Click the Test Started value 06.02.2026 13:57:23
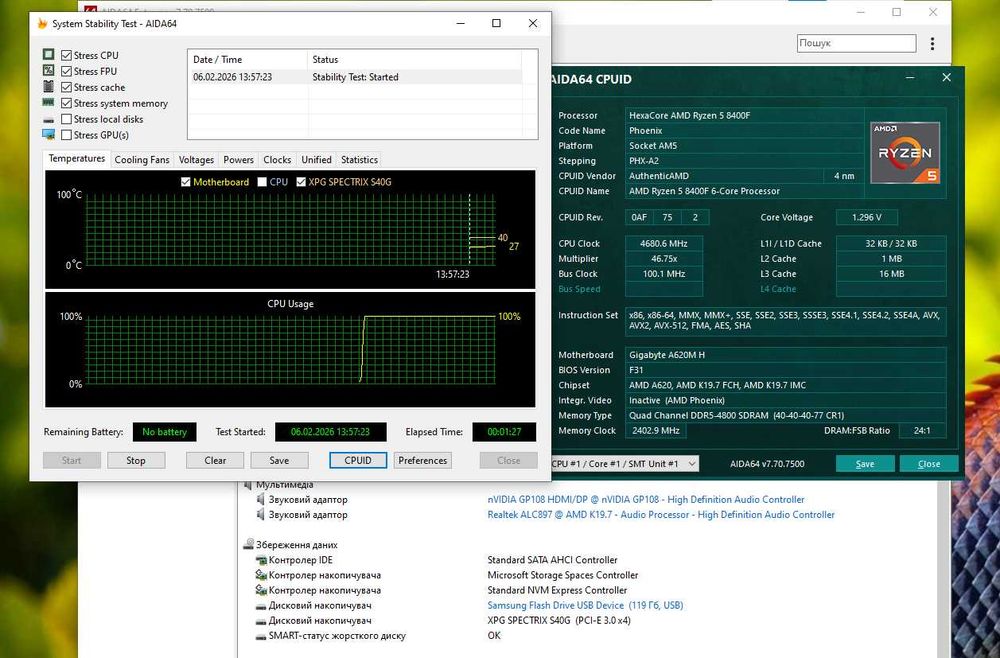Image resolution: width=1000 pixels, height=658 pixels. tap(330, 432)
